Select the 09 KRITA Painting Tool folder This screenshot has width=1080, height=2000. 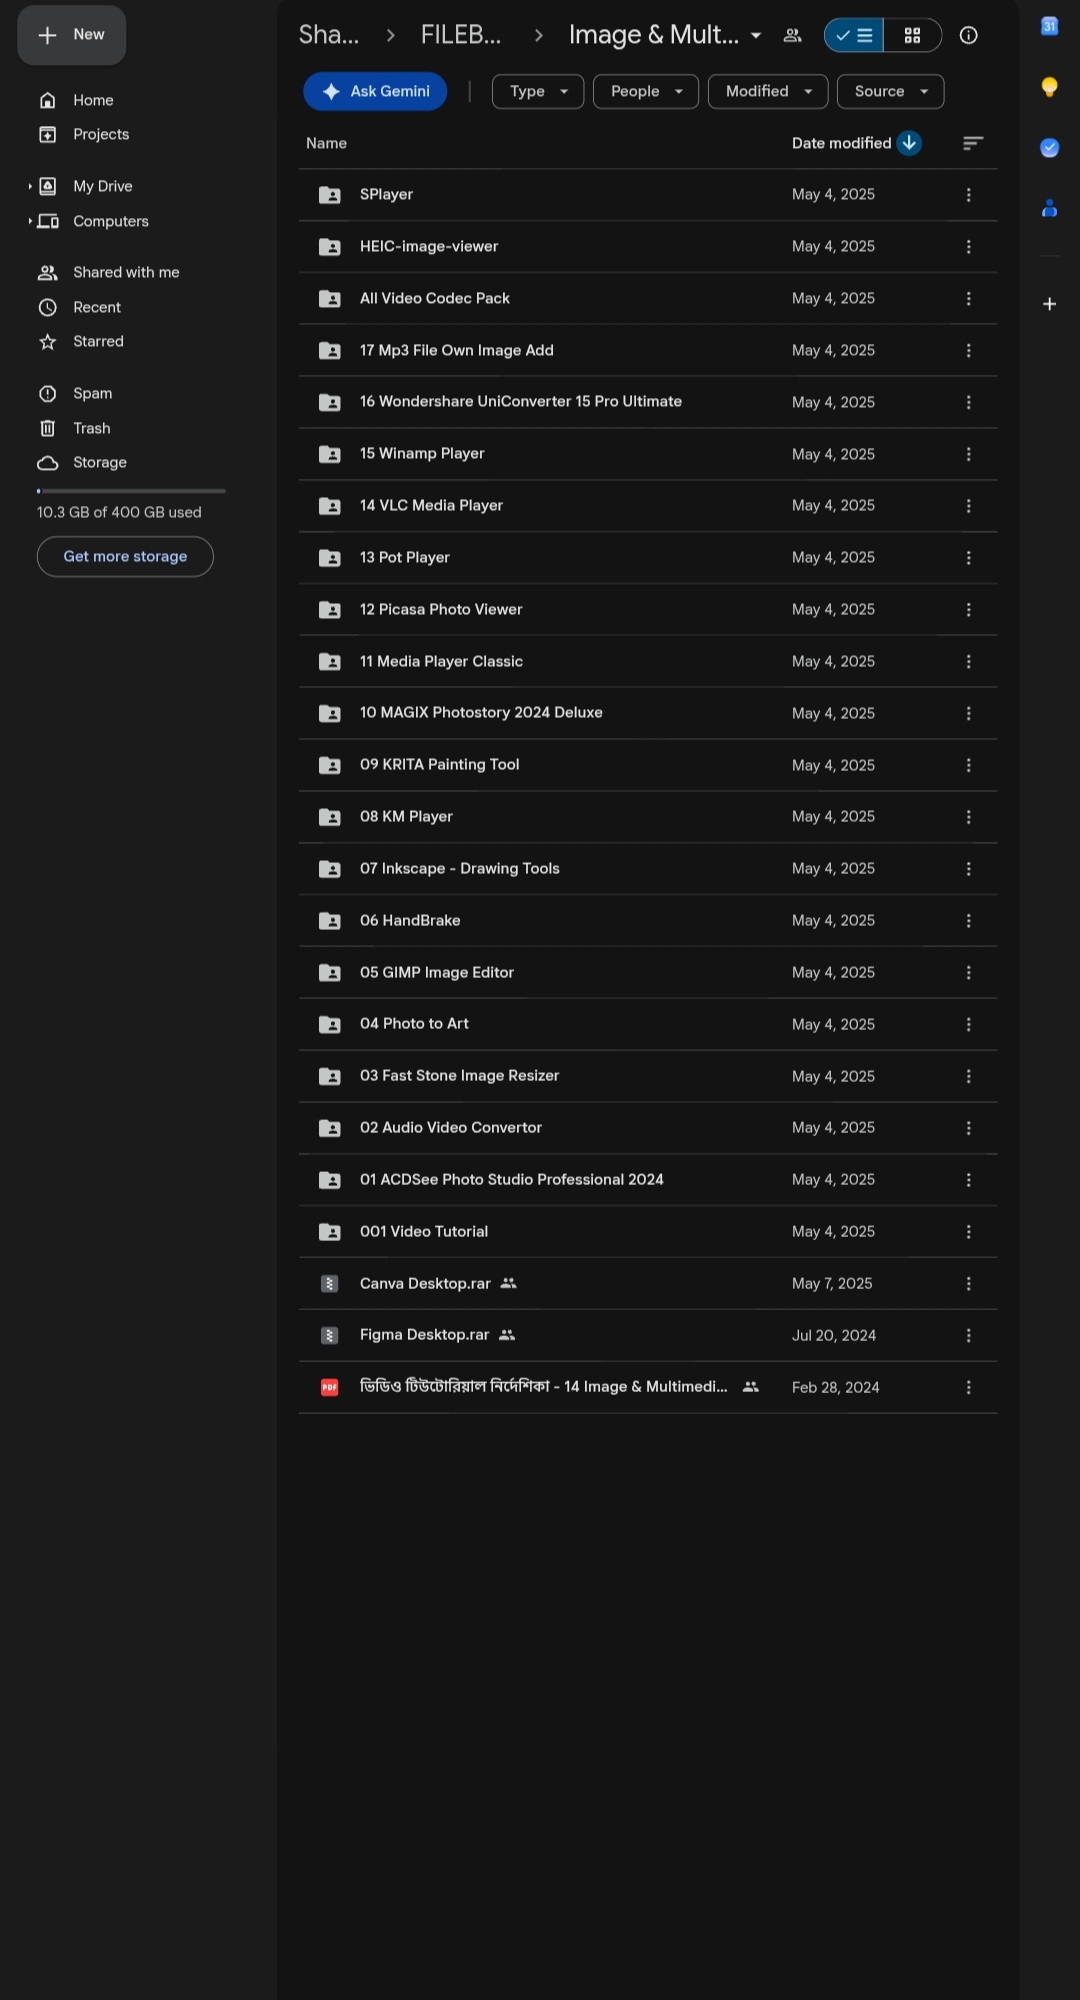[x=648, y=765]
